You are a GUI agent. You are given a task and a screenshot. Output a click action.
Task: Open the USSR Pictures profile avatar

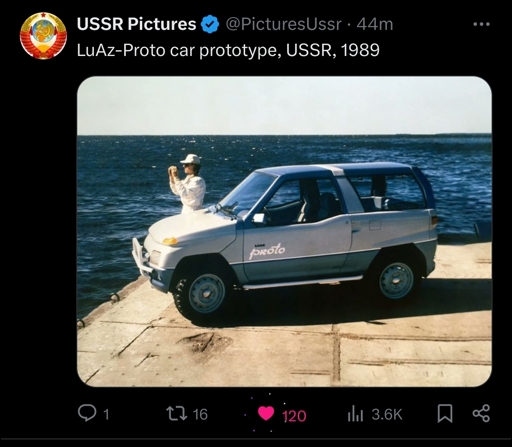tap(43, 36)
